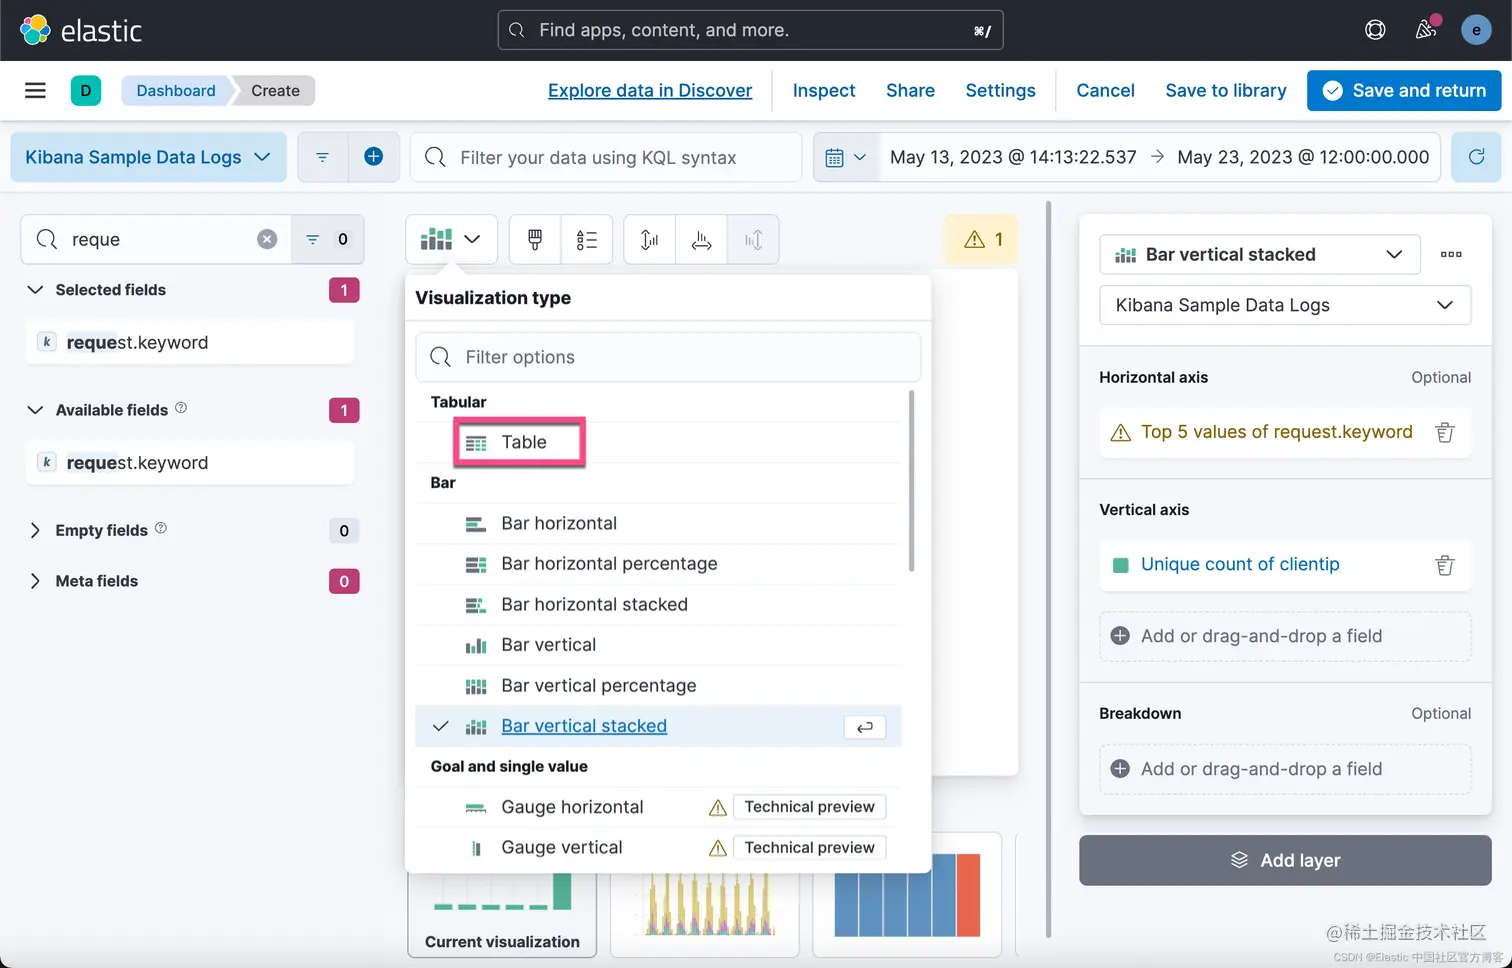Delete Unique count of clientip dimension
The height and width of the screenshot is (968, 1512).
(1445, 565)
